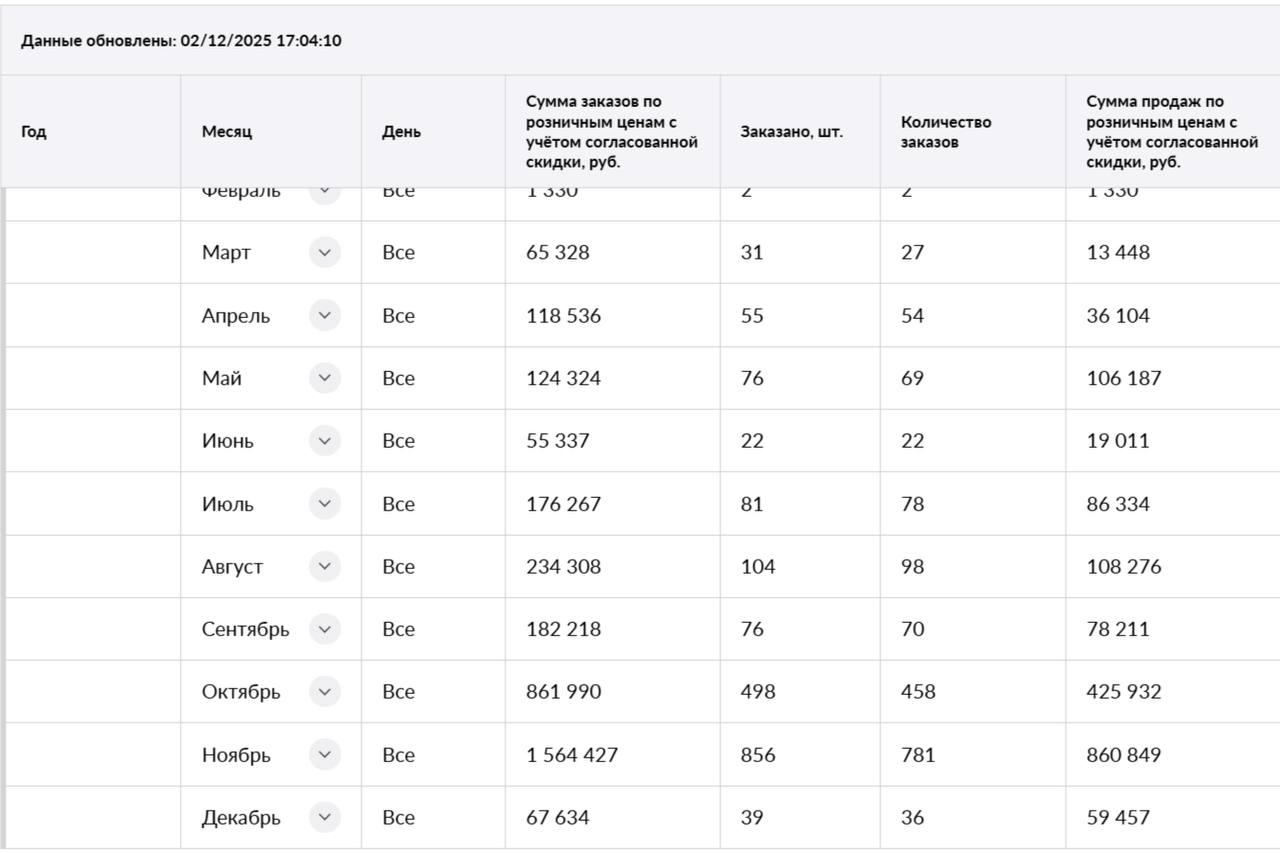Screen dimensions: 1280x853
Task: Expand Июль to show daily data
Action: coord(324,504)
